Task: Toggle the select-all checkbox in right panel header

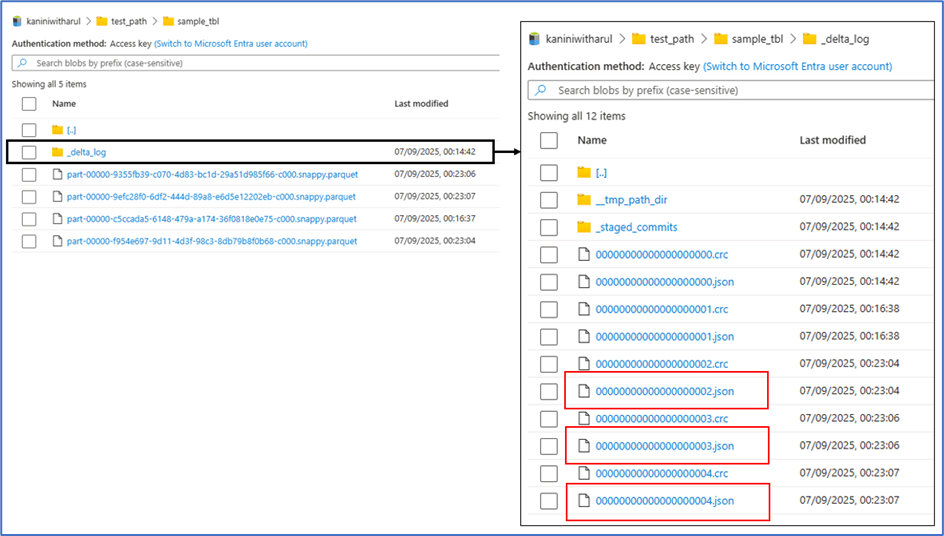Action: click(549, 141)
